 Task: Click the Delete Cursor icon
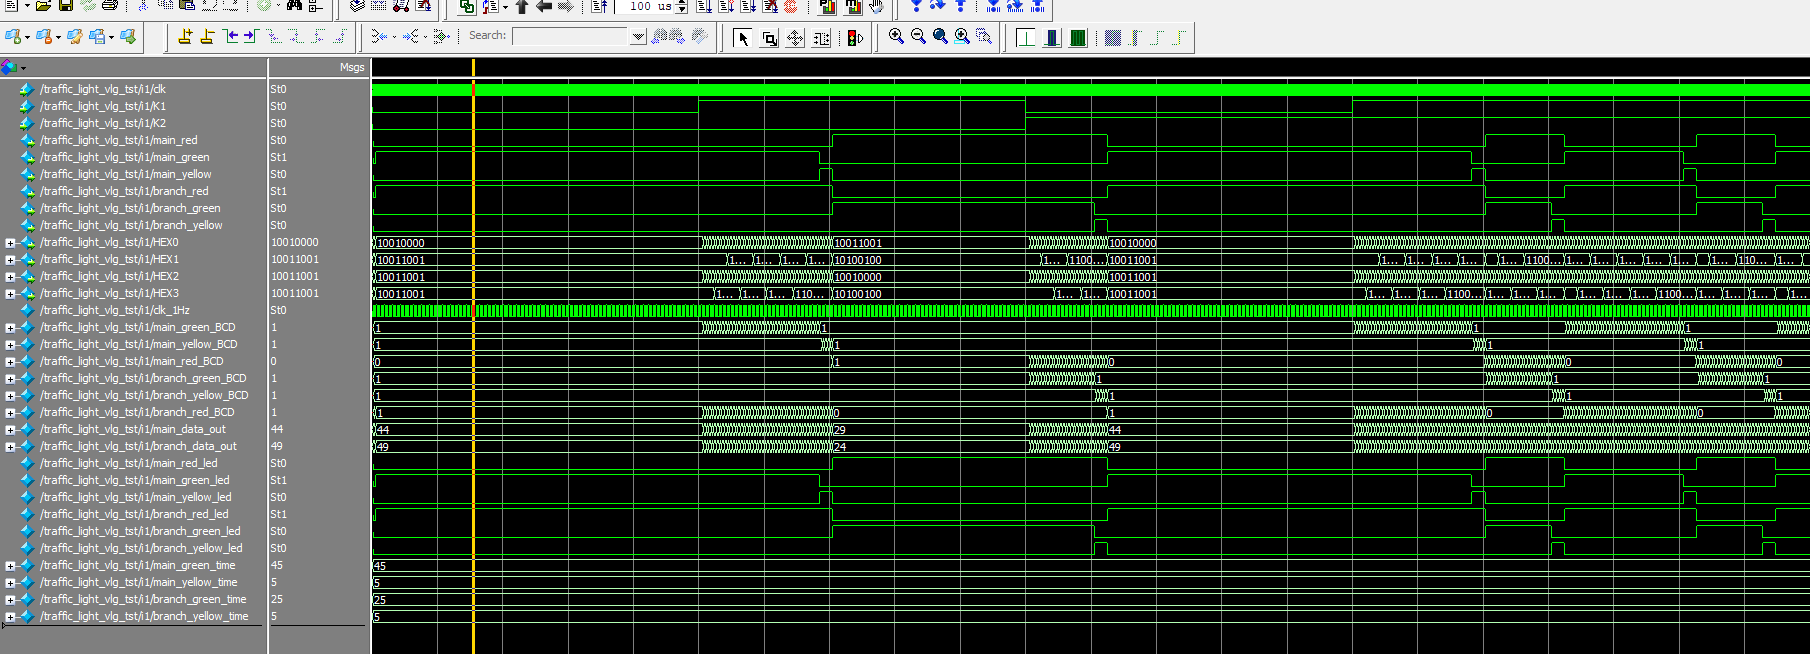tap(207, 37)
